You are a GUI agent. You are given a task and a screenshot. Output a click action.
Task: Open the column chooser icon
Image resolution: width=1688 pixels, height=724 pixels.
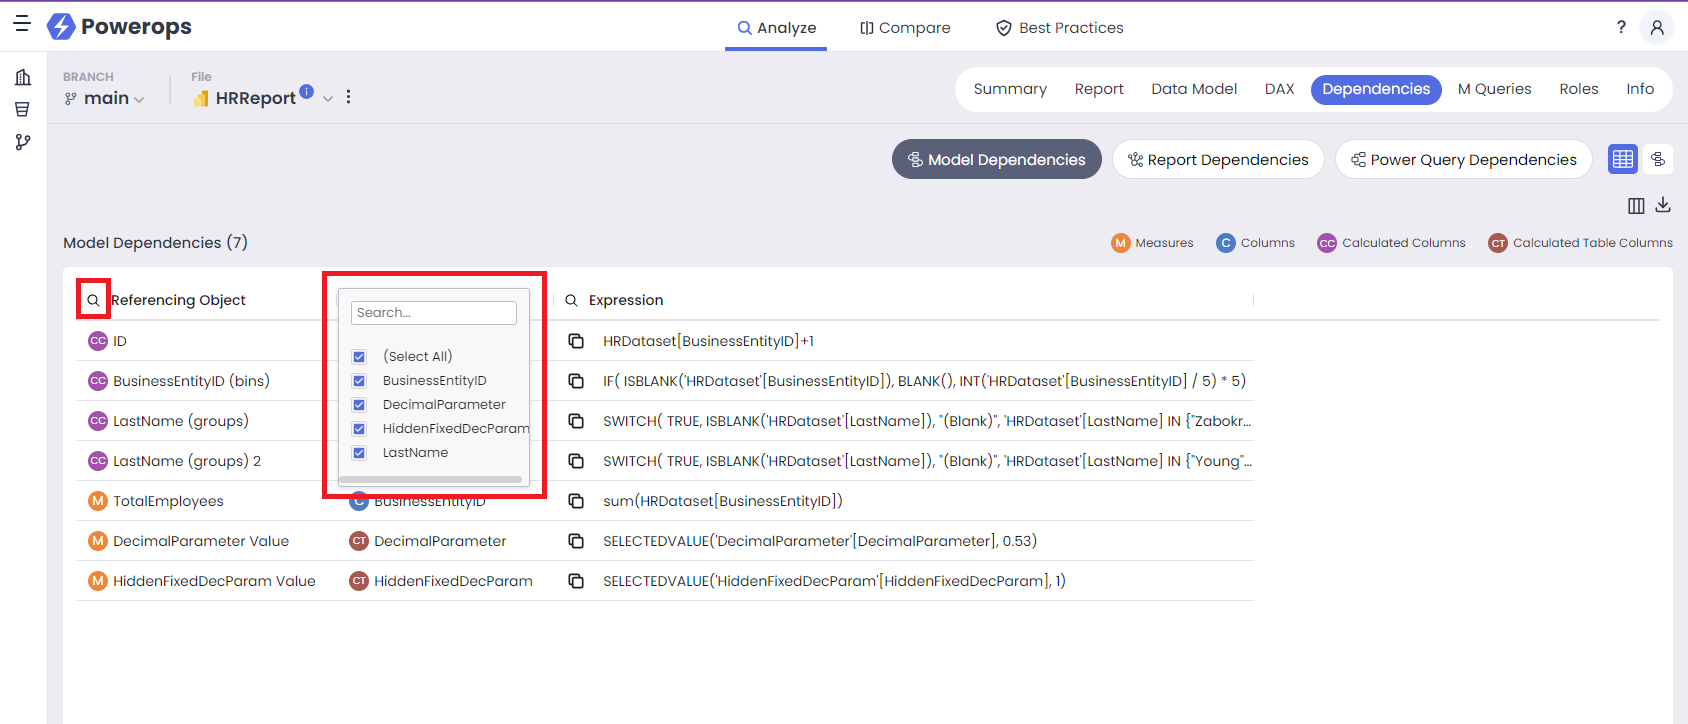pos(1636,206)
